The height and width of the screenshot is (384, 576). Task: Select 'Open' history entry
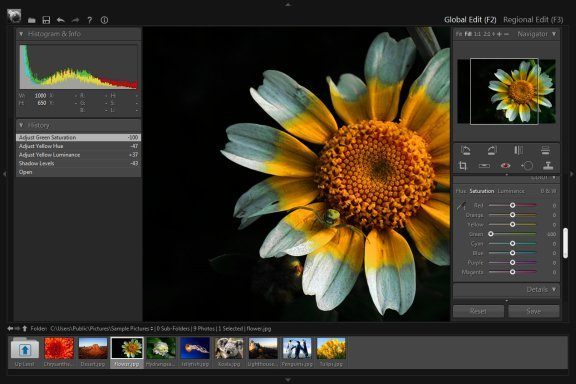coord(78,172)
